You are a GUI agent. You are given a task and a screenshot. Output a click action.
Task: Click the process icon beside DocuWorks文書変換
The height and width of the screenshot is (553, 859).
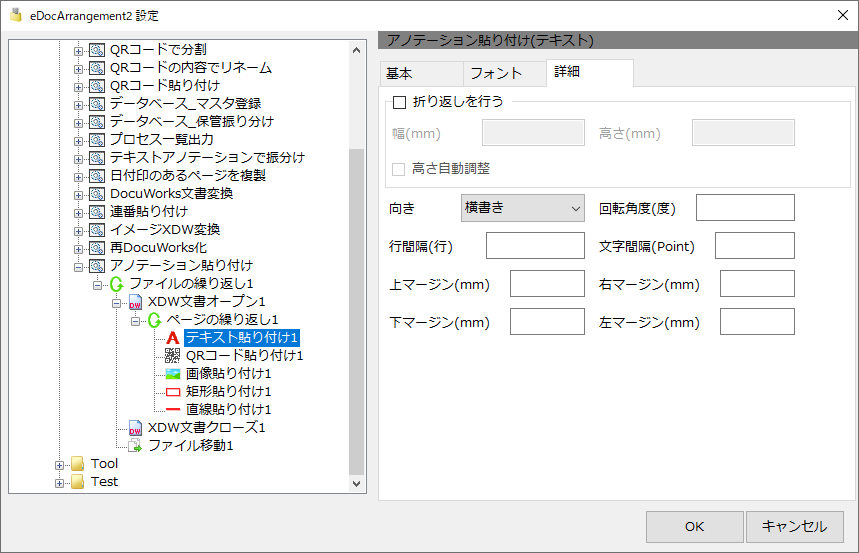[x=97, y=194]
